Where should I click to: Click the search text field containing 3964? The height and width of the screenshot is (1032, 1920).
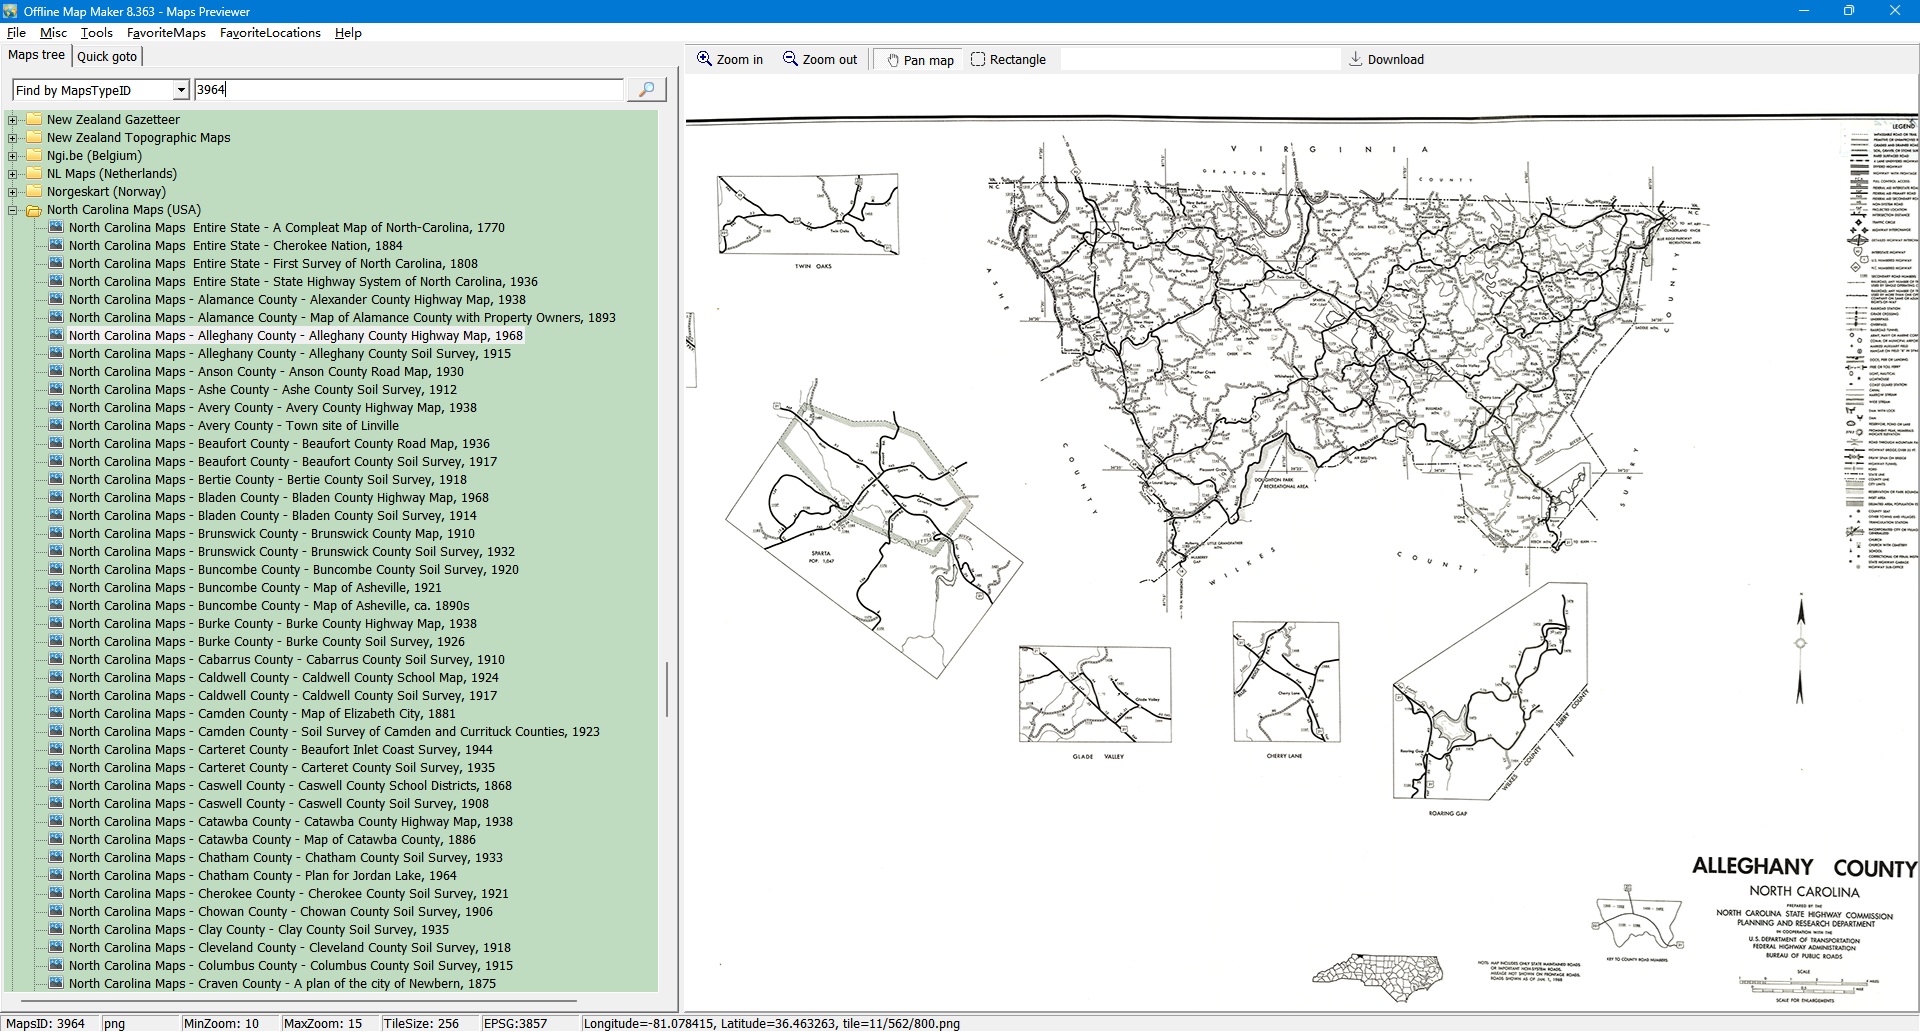408,90
